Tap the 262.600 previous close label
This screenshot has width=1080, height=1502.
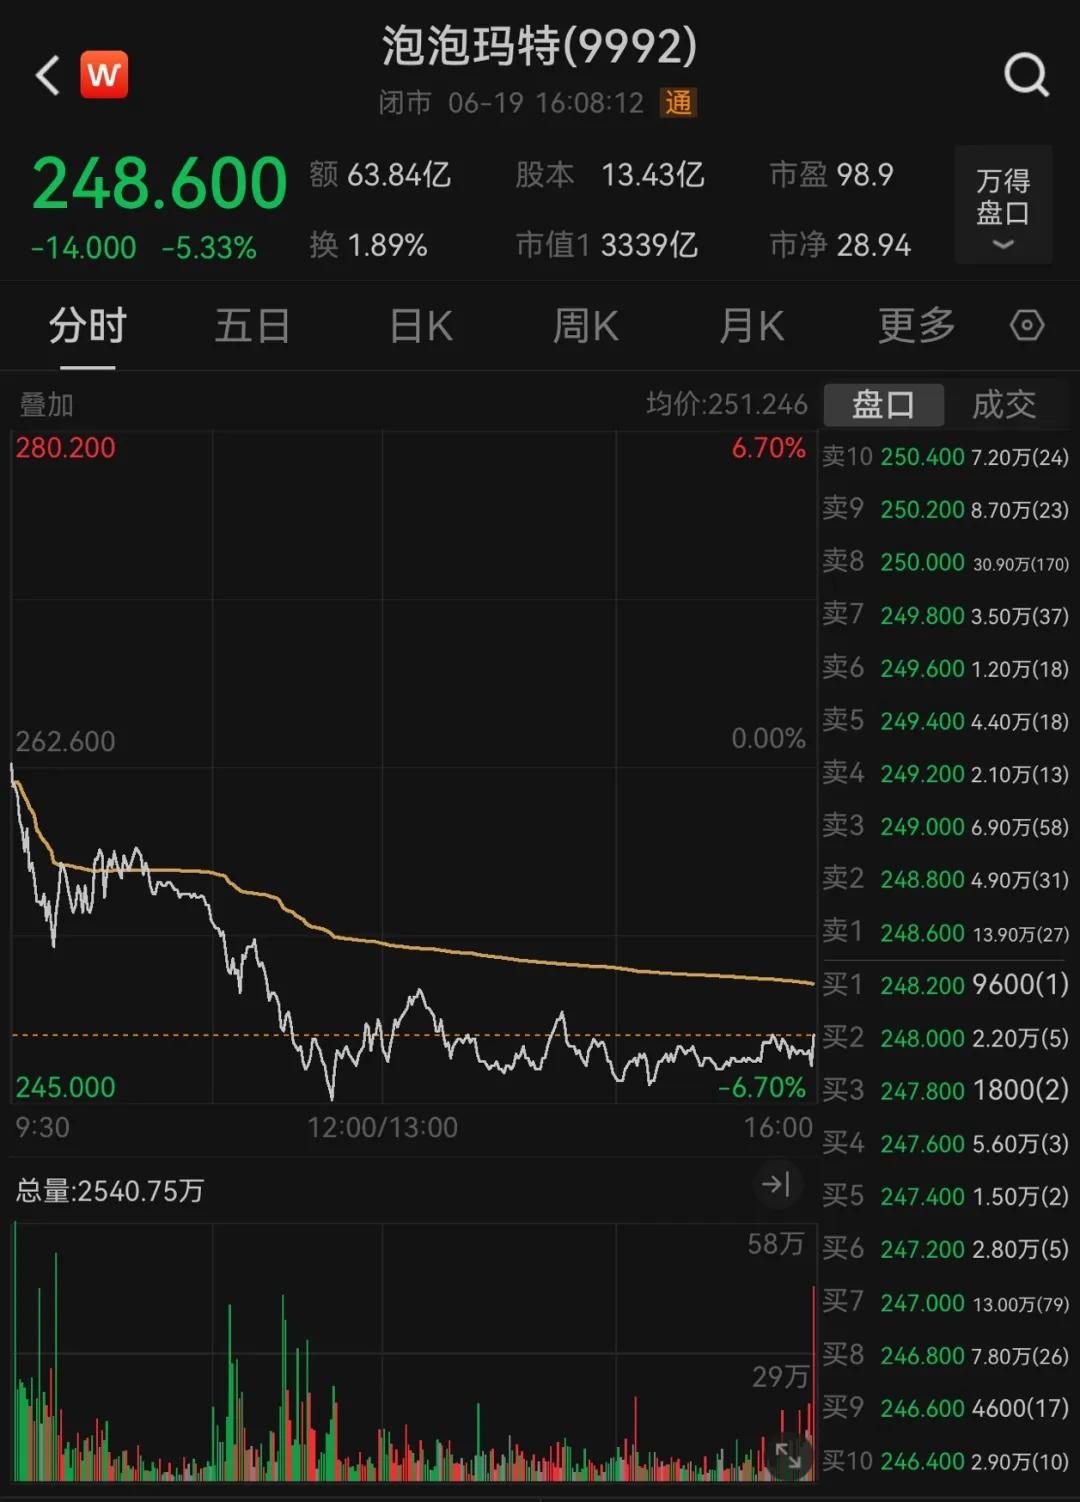[65, 741]
